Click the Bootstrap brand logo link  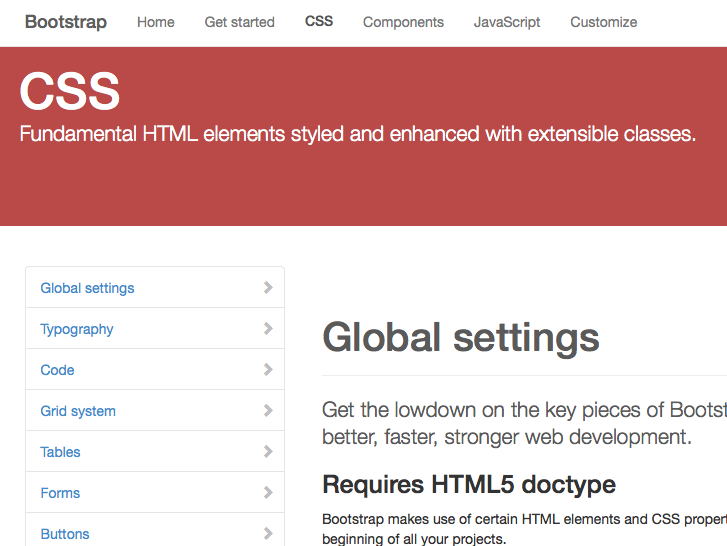[x=65, y=22]
